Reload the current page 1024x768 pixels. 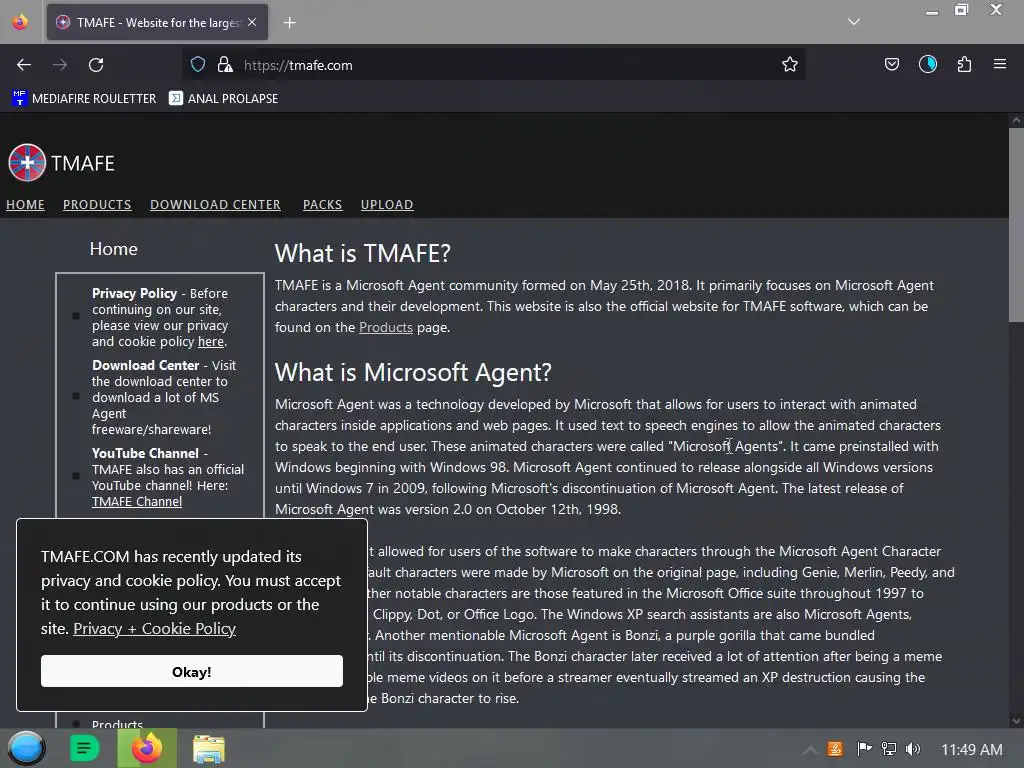(96, 65)
